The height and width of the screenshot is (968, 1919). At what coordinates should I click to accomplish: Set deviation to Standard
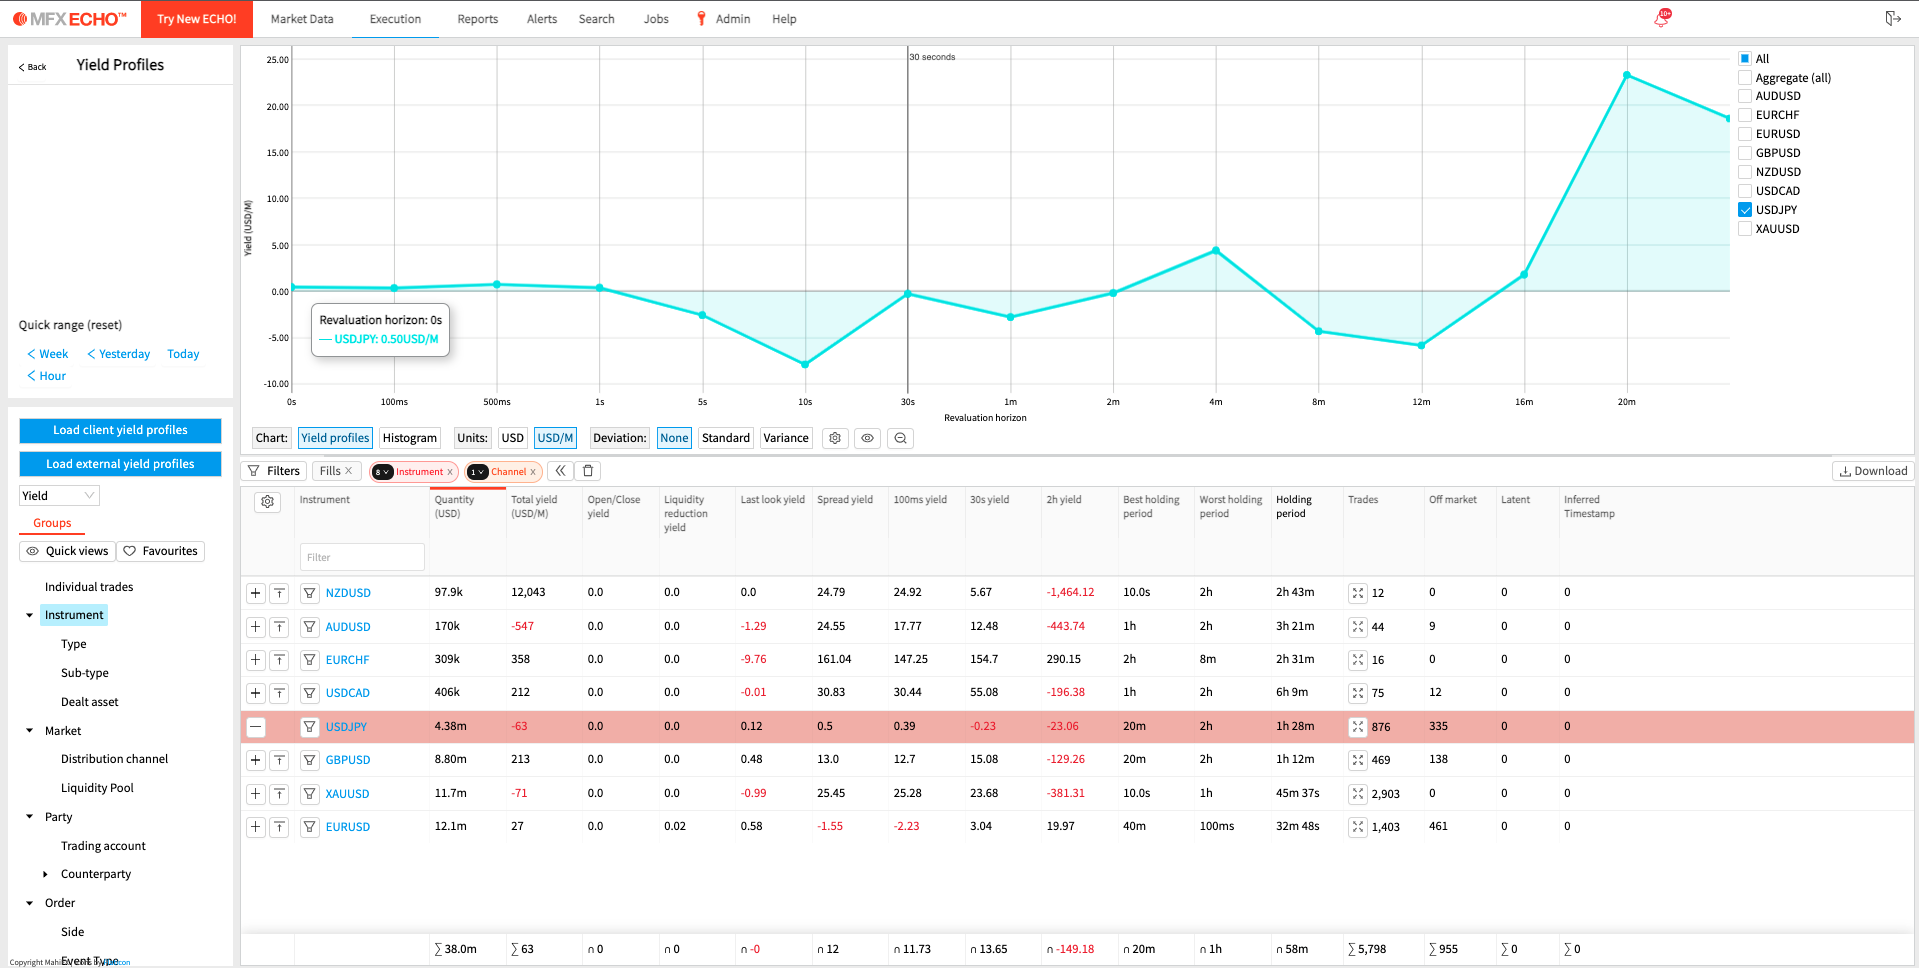point(726,438)
